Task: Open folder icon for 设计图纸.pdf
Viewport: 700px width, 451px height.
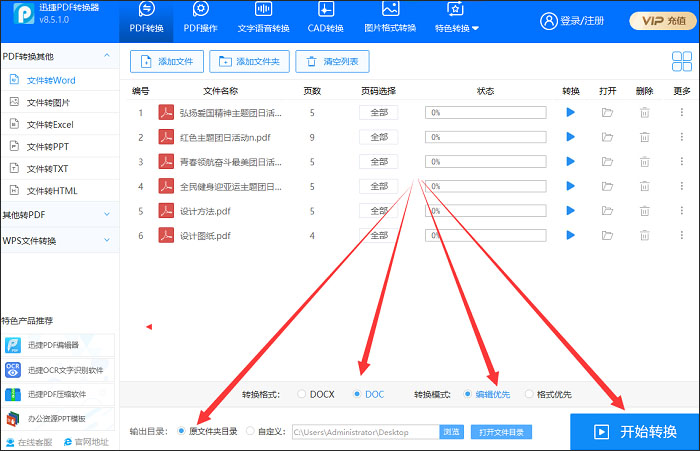Action: coord(607,235)
